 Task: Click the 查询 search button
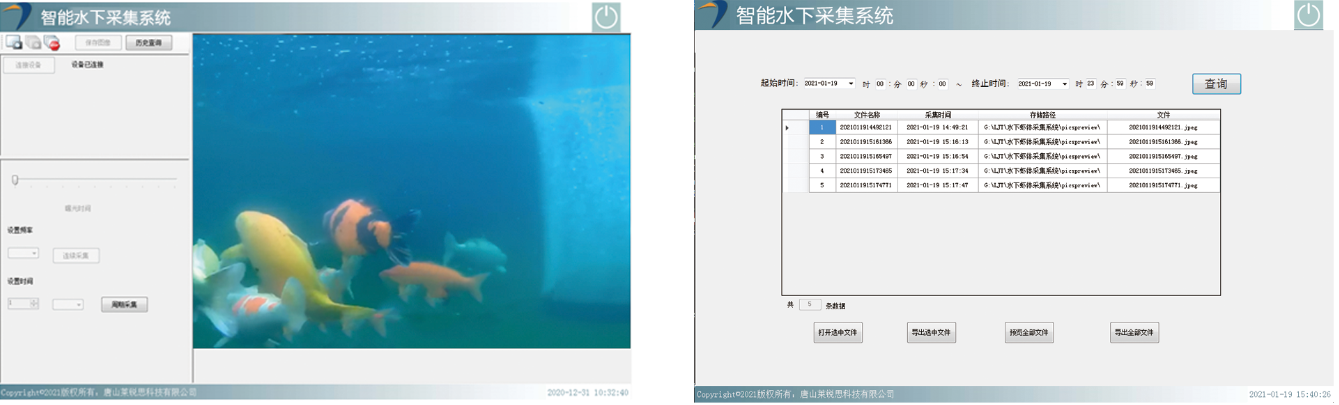tap(1216, 84)
